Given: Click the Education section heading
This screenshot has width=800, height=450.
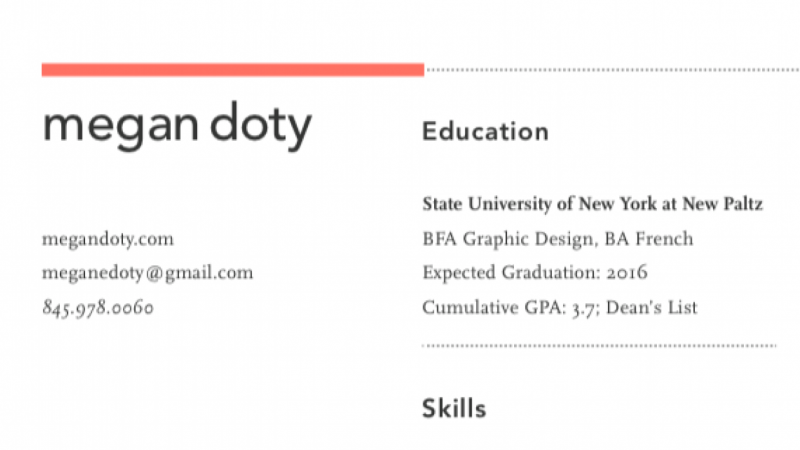Looking at the screenshot, I should pyautogui.click(x=485, y=131).
